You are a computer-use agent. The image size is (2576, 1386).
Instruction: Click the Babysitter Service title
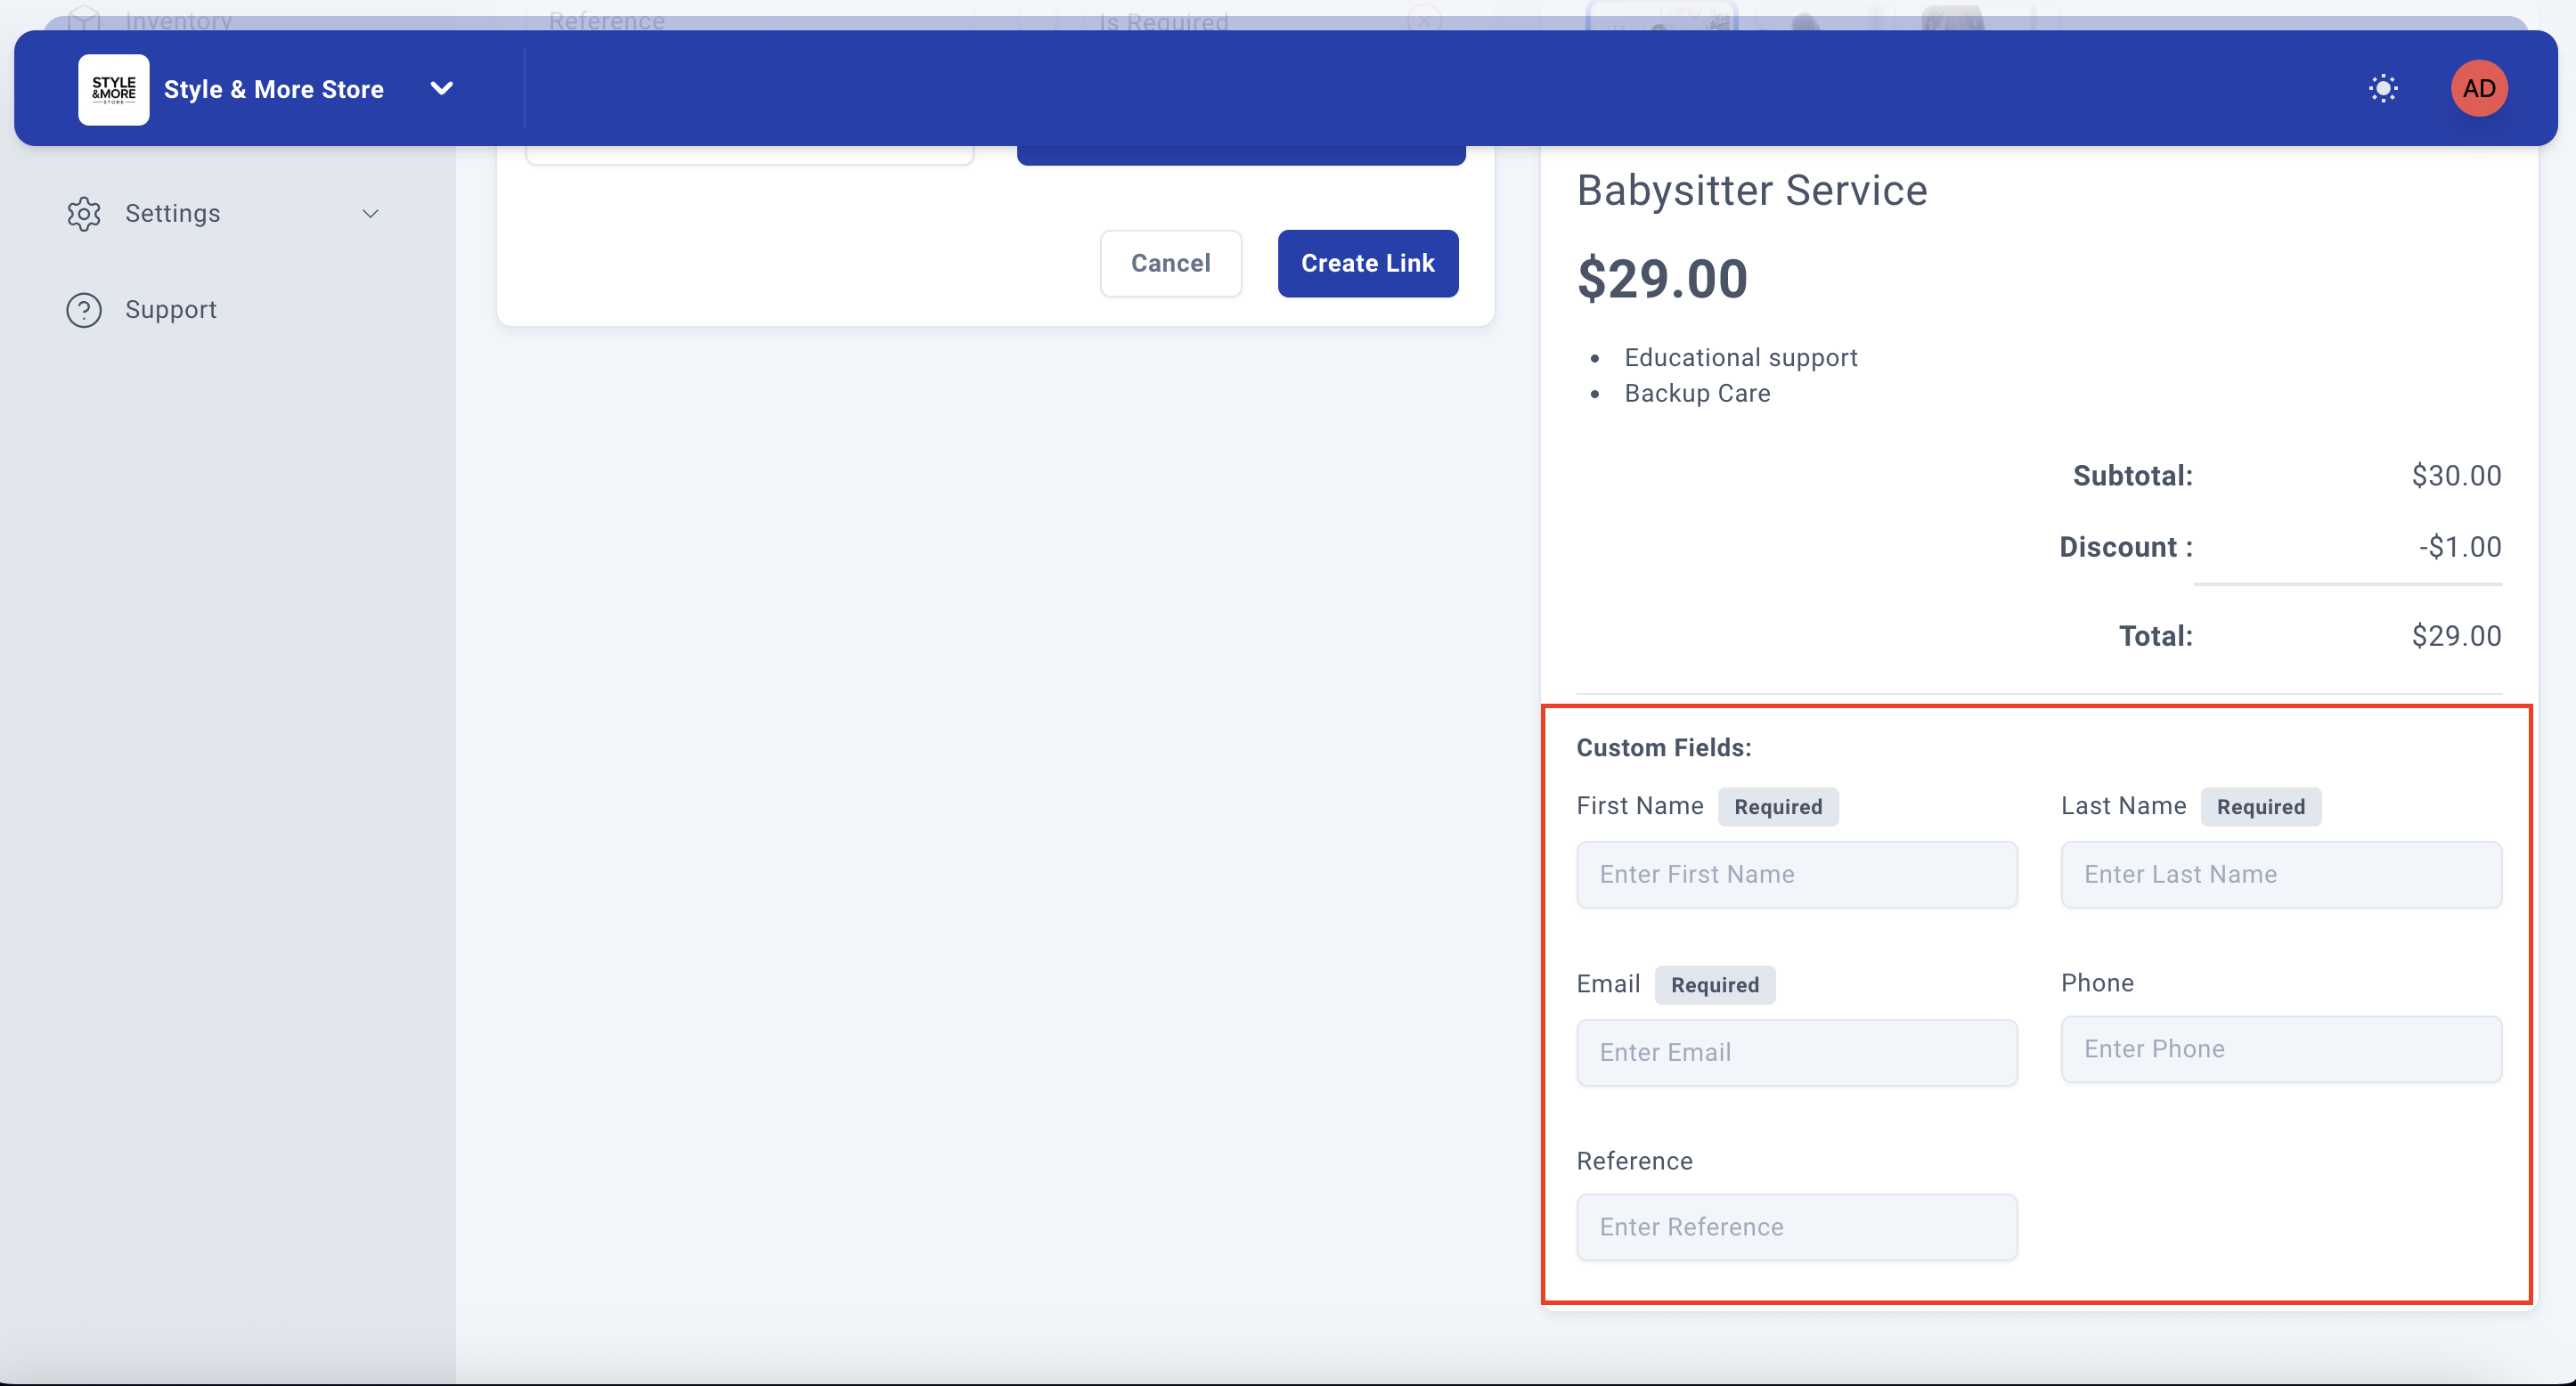pyautogui.click(x=1752, y=191)
